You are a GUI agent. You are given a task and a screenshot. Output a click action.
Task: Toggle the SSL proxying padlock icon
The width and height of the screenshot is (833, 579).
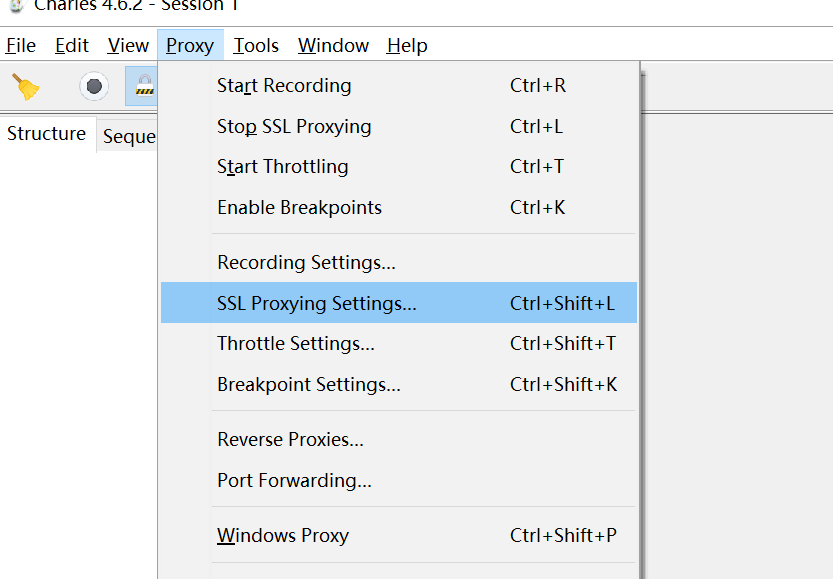pyautogui.click(x=142, y=86)
